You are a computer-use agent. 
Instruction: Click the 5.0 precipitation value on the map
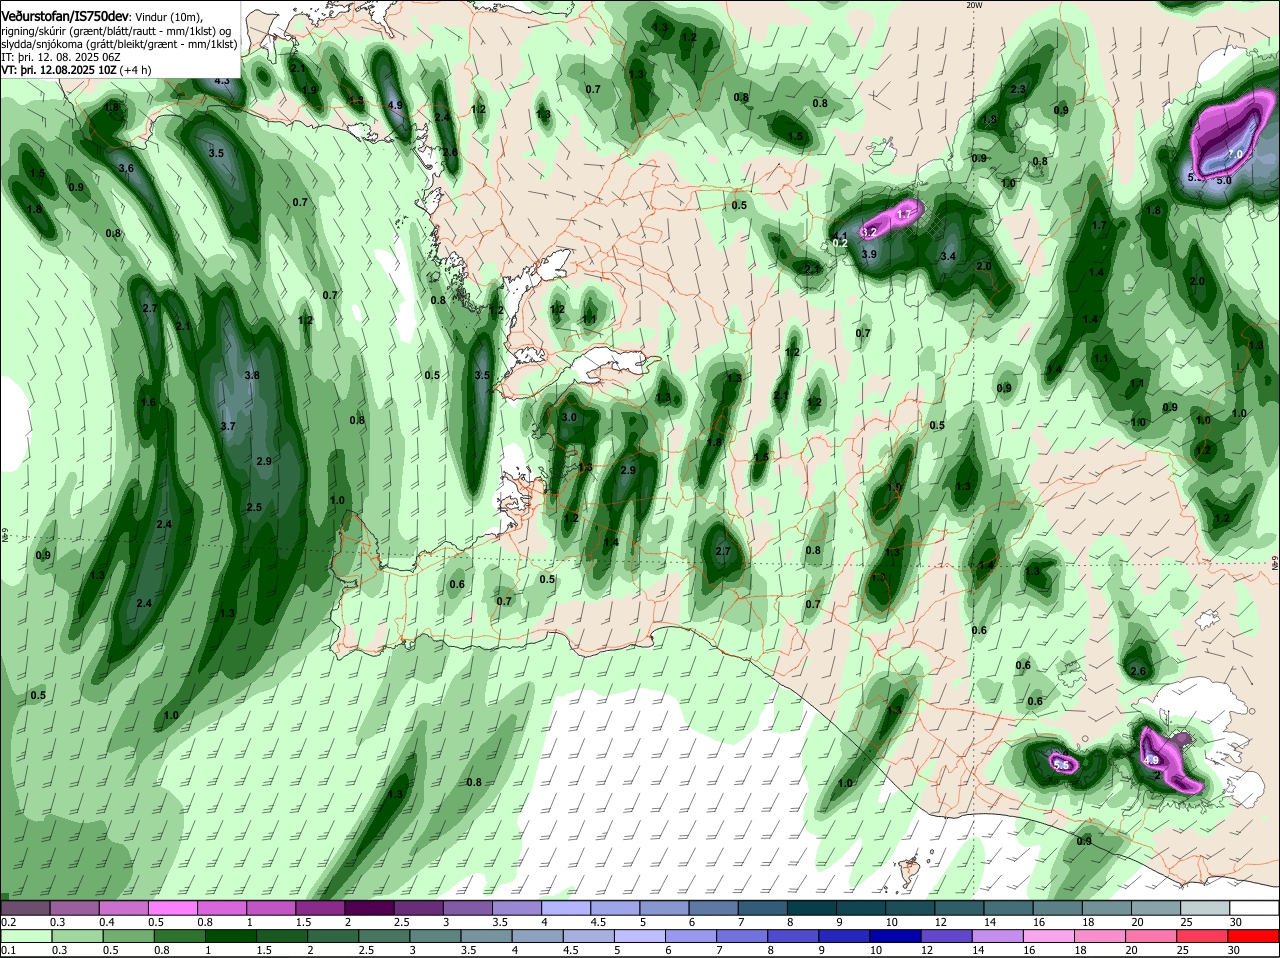point(1223,180)
